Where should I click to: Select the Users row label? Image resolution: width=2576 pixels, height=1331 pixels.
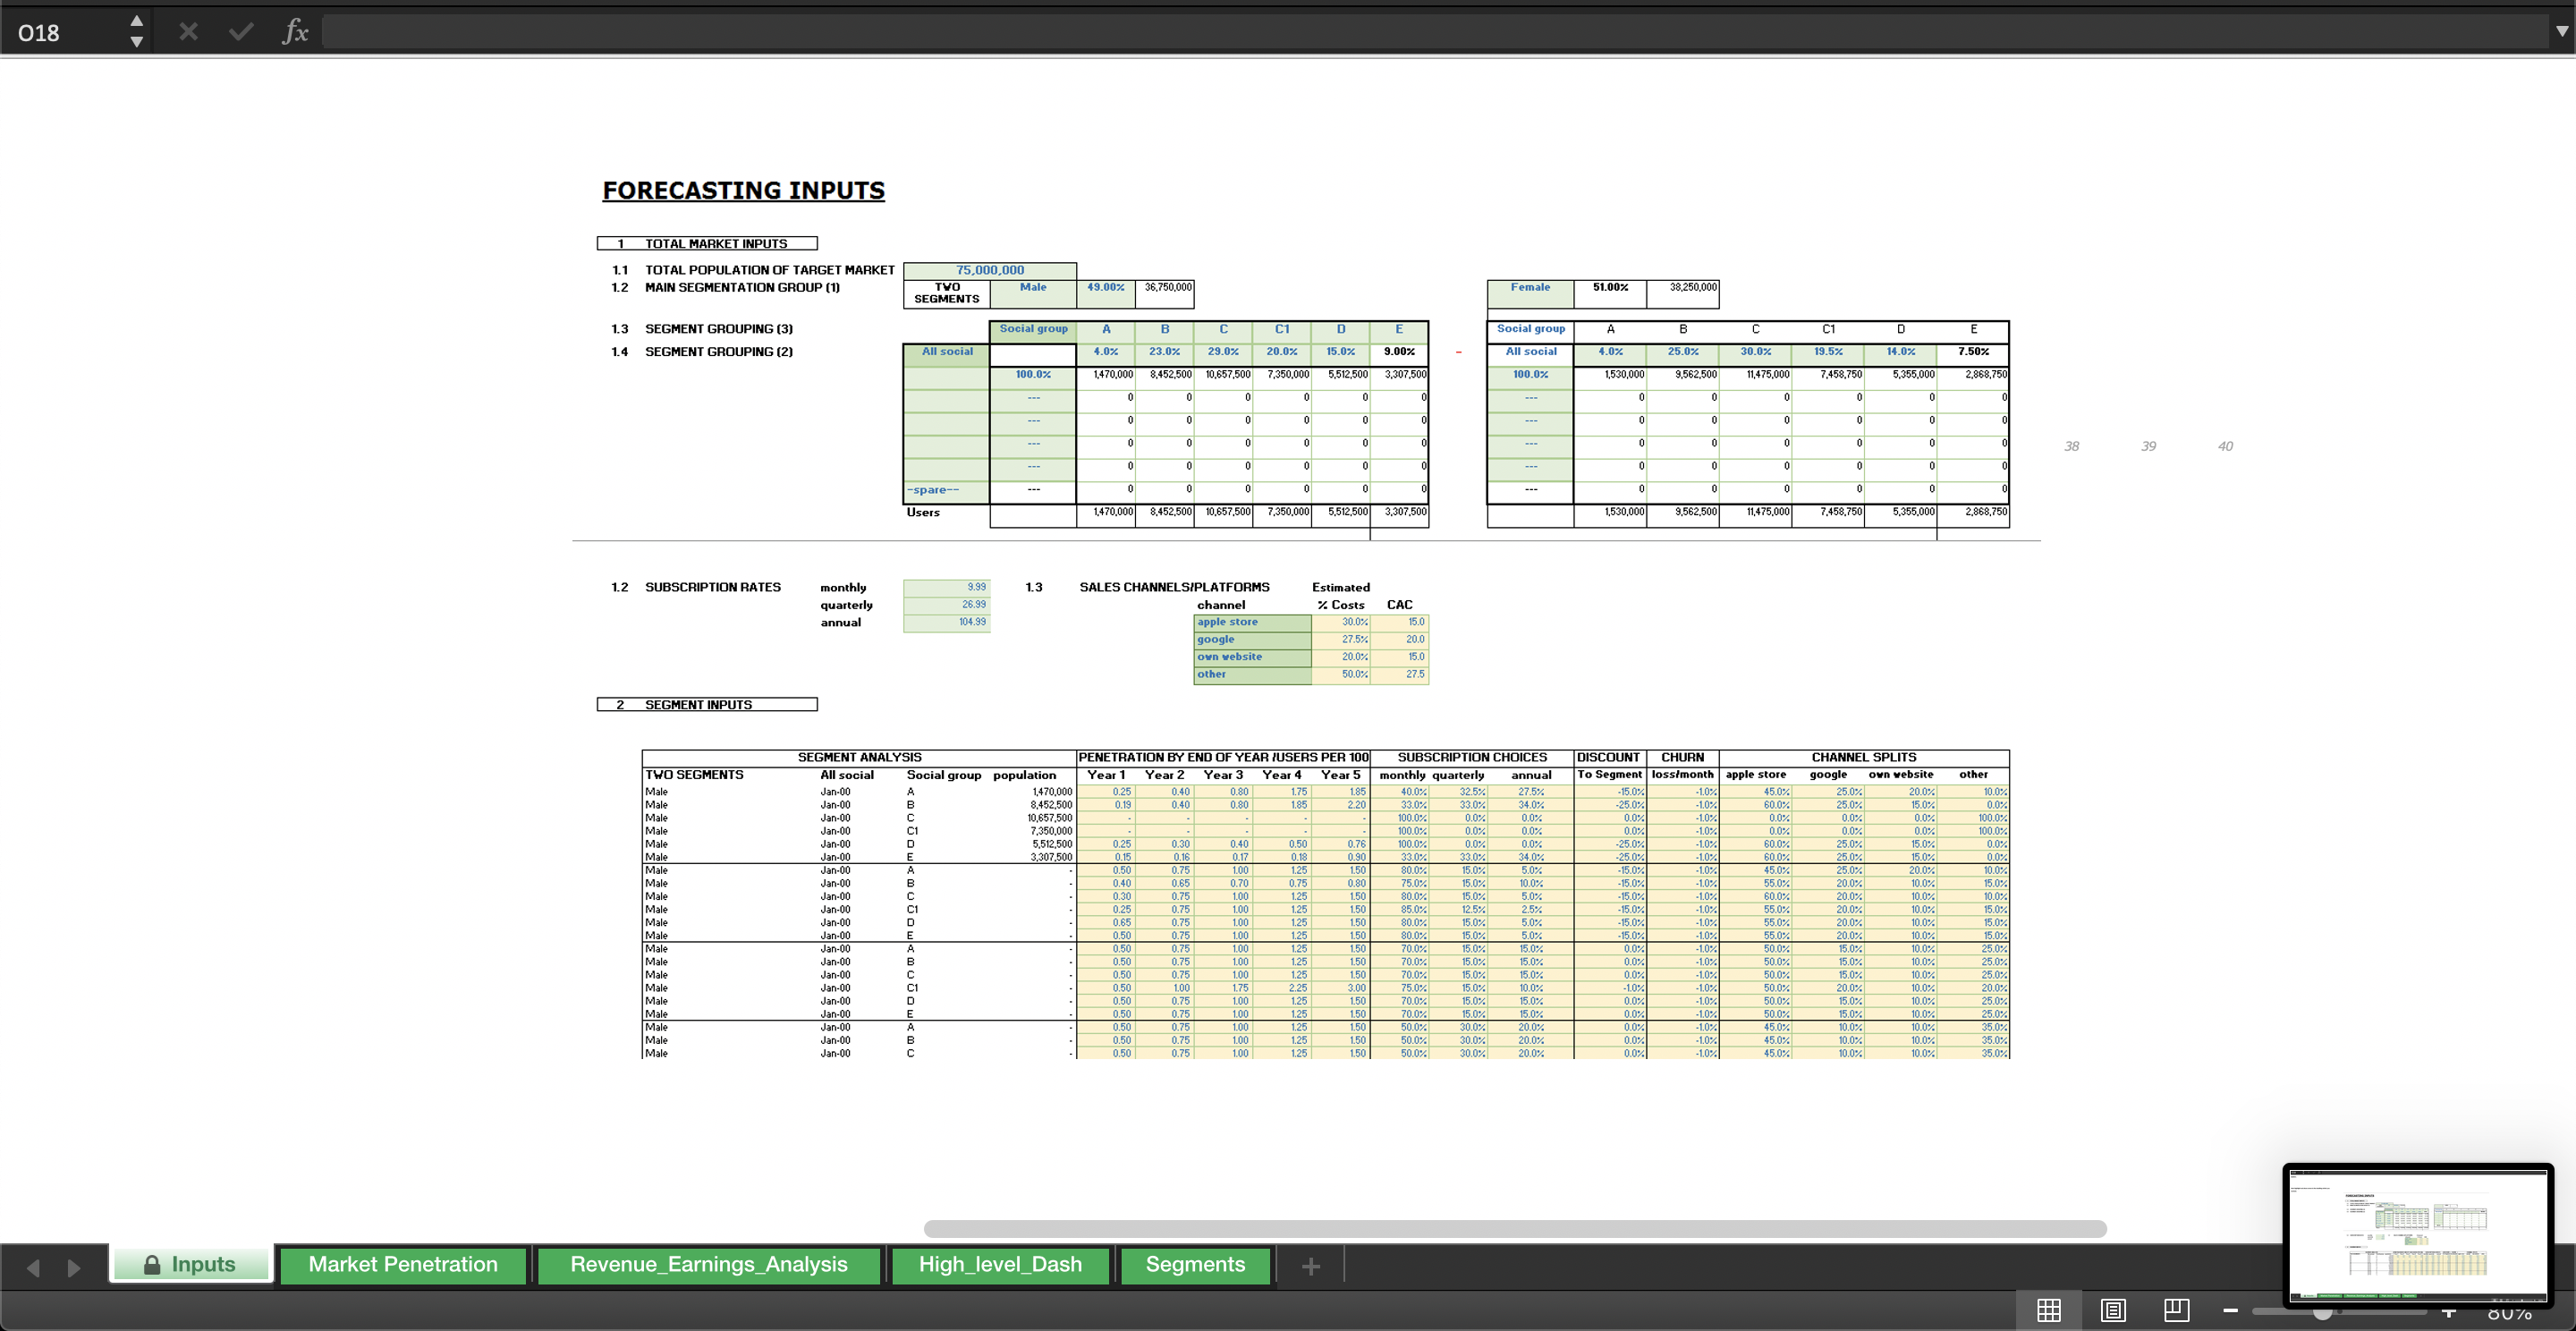923,512
